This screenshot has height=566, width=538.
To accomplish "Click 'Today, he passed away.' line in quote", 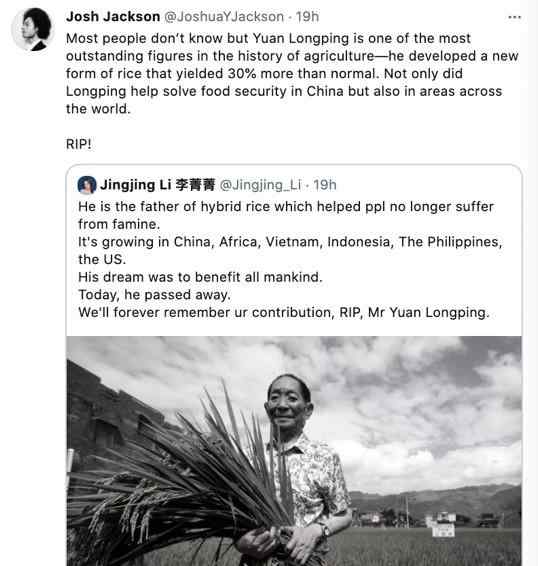I will pos(154,295).
